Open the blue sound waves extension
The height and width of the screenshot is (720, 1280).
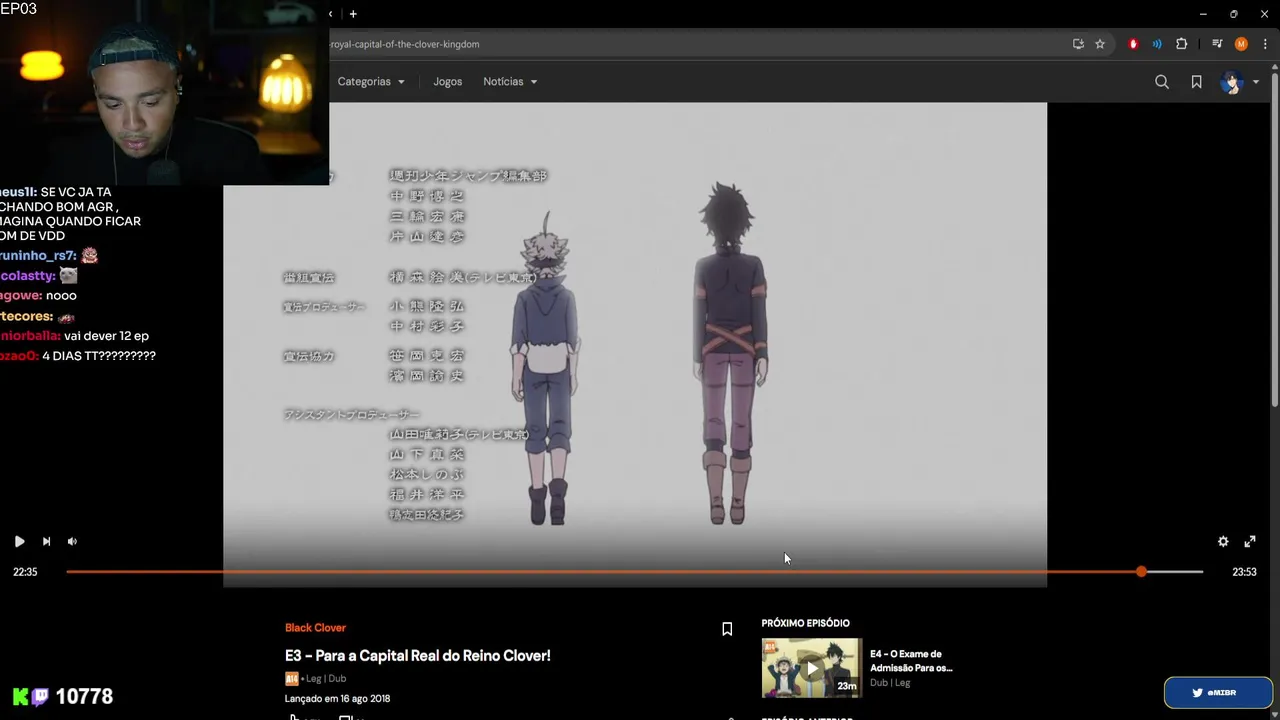tap(1157, 44)
